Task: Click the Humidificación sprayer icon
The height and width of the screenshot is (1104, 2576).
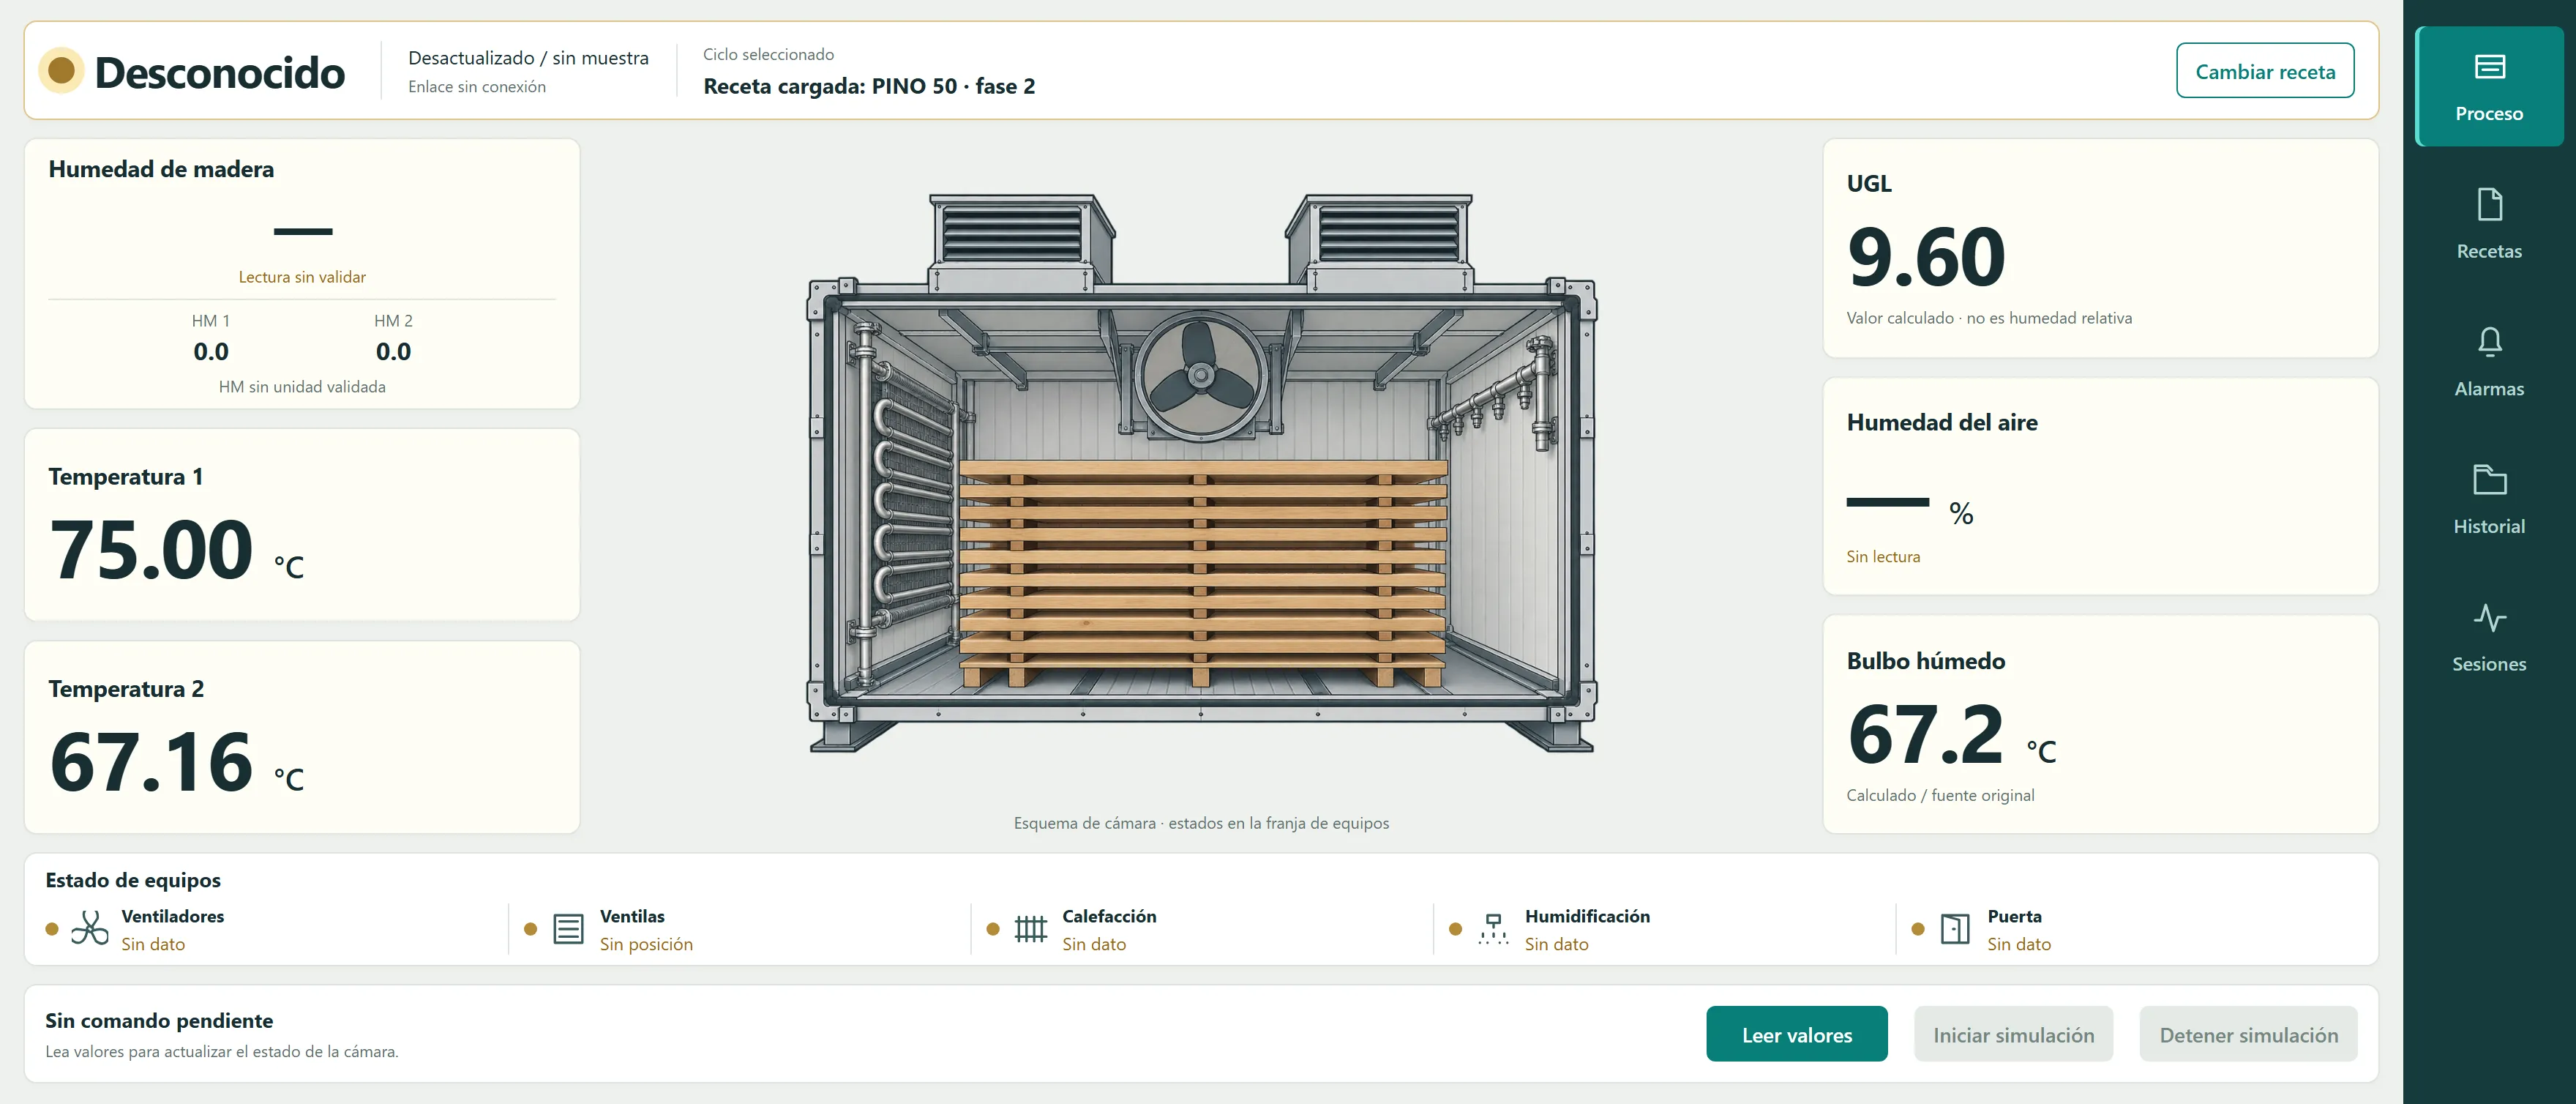Action: 1493,929
